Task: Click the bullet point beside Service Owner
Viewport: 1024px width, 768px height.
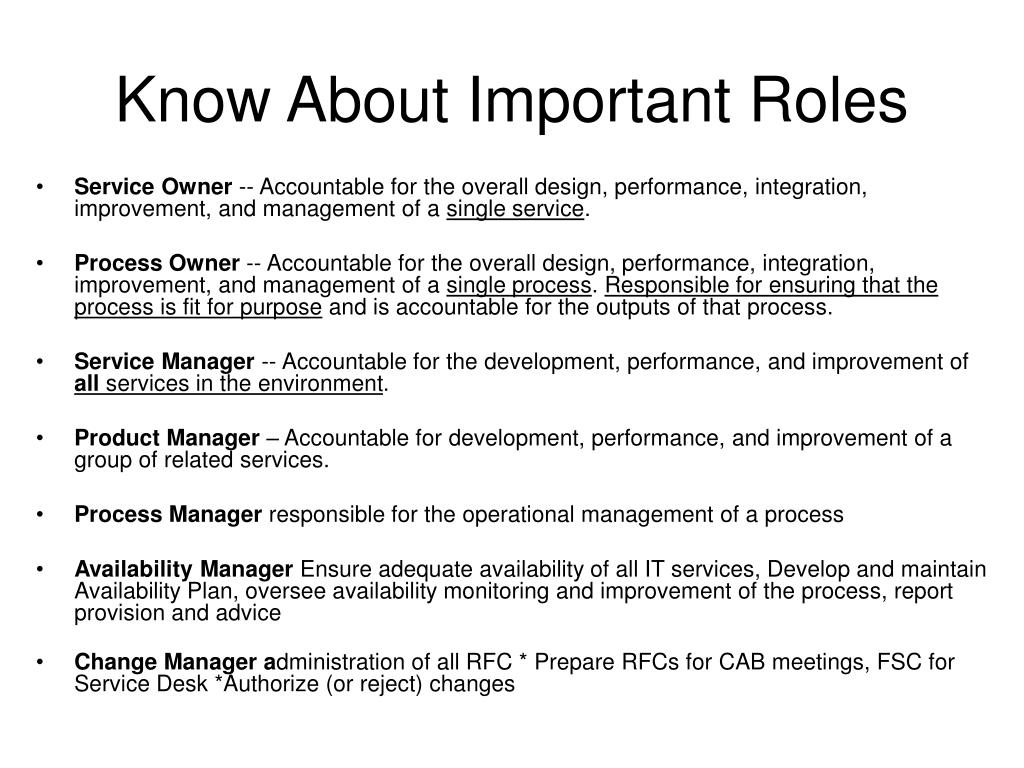Action: pos(40,187)
